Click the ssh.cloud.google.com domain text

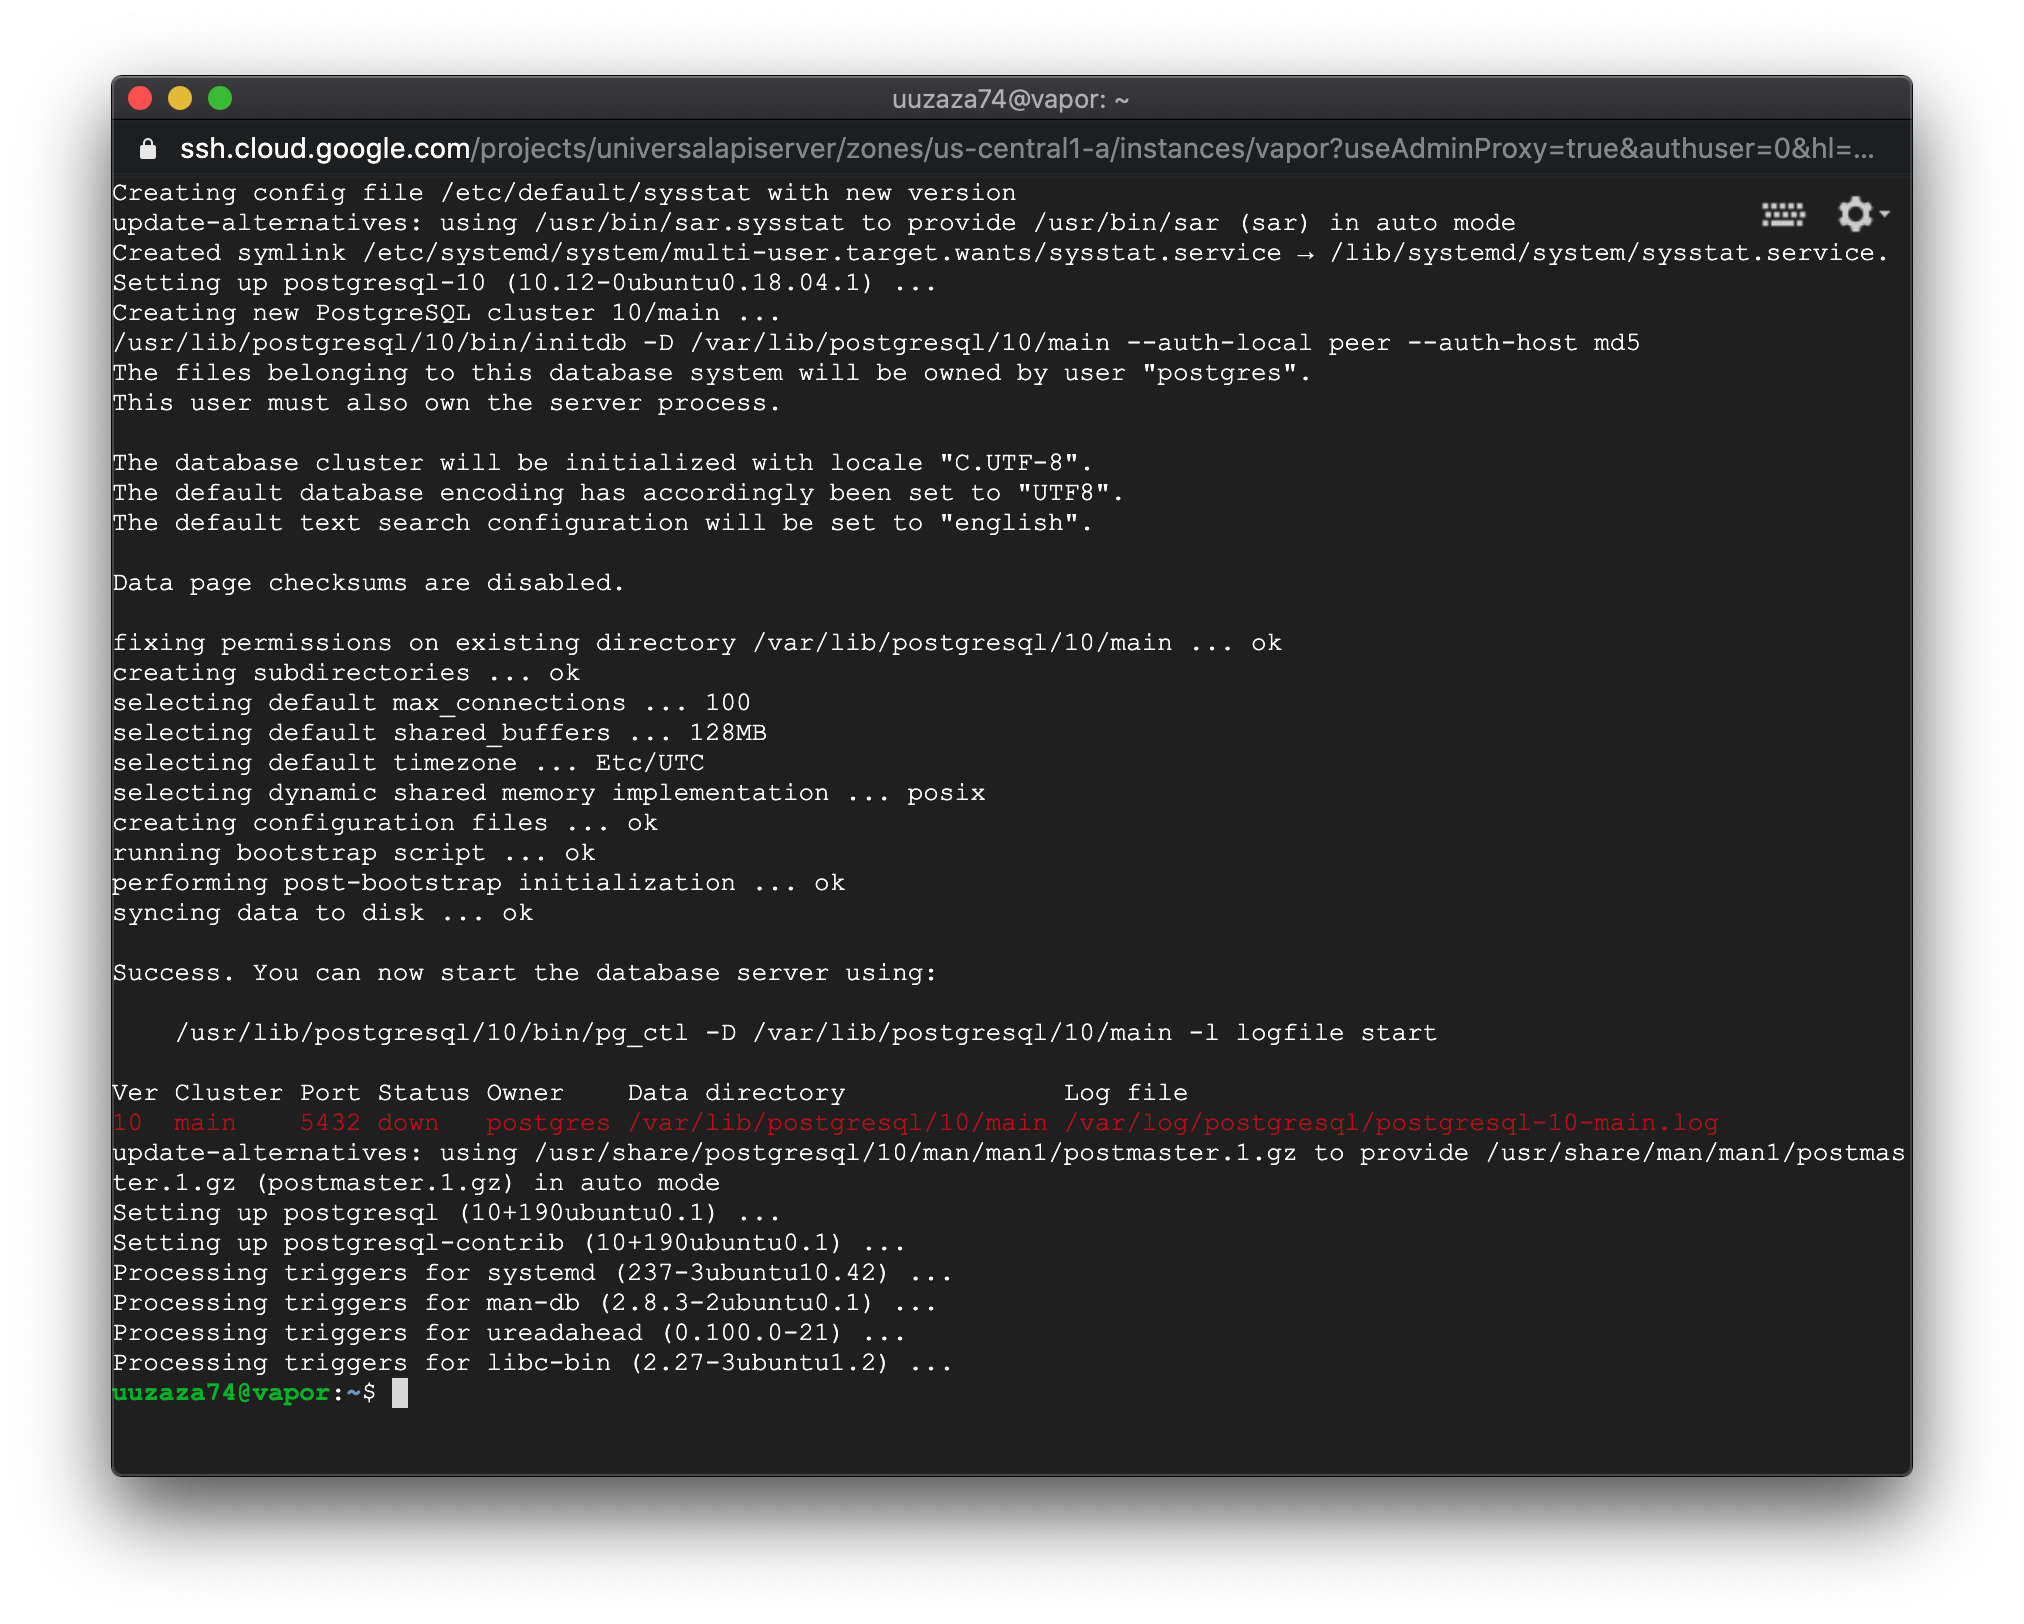tap(324, 149)
